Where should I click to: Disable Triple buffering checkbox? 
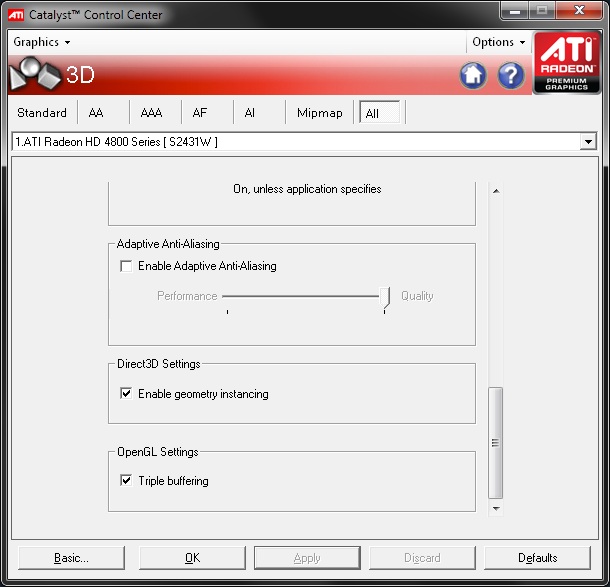(126, 480)
